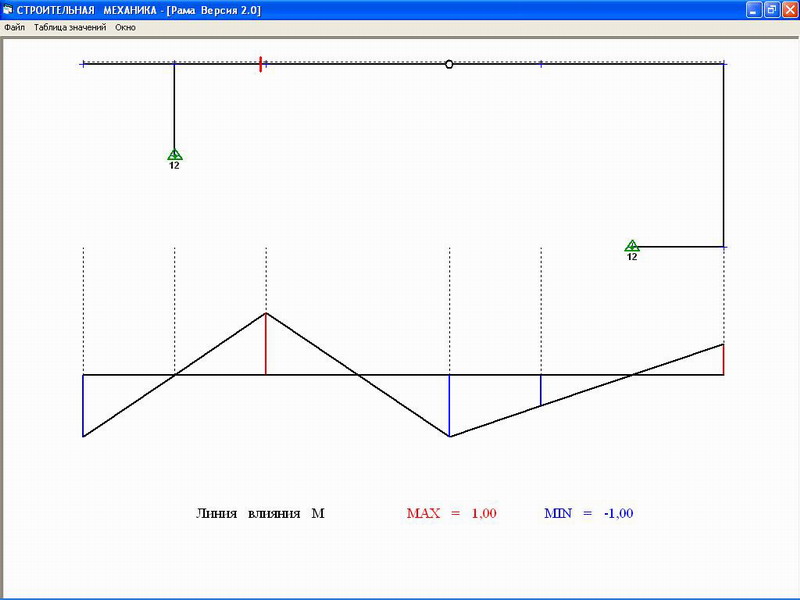Viewport: 800px width, 600px height.
Task: Open the Файл menu
Action: click(x=14, y=28)
